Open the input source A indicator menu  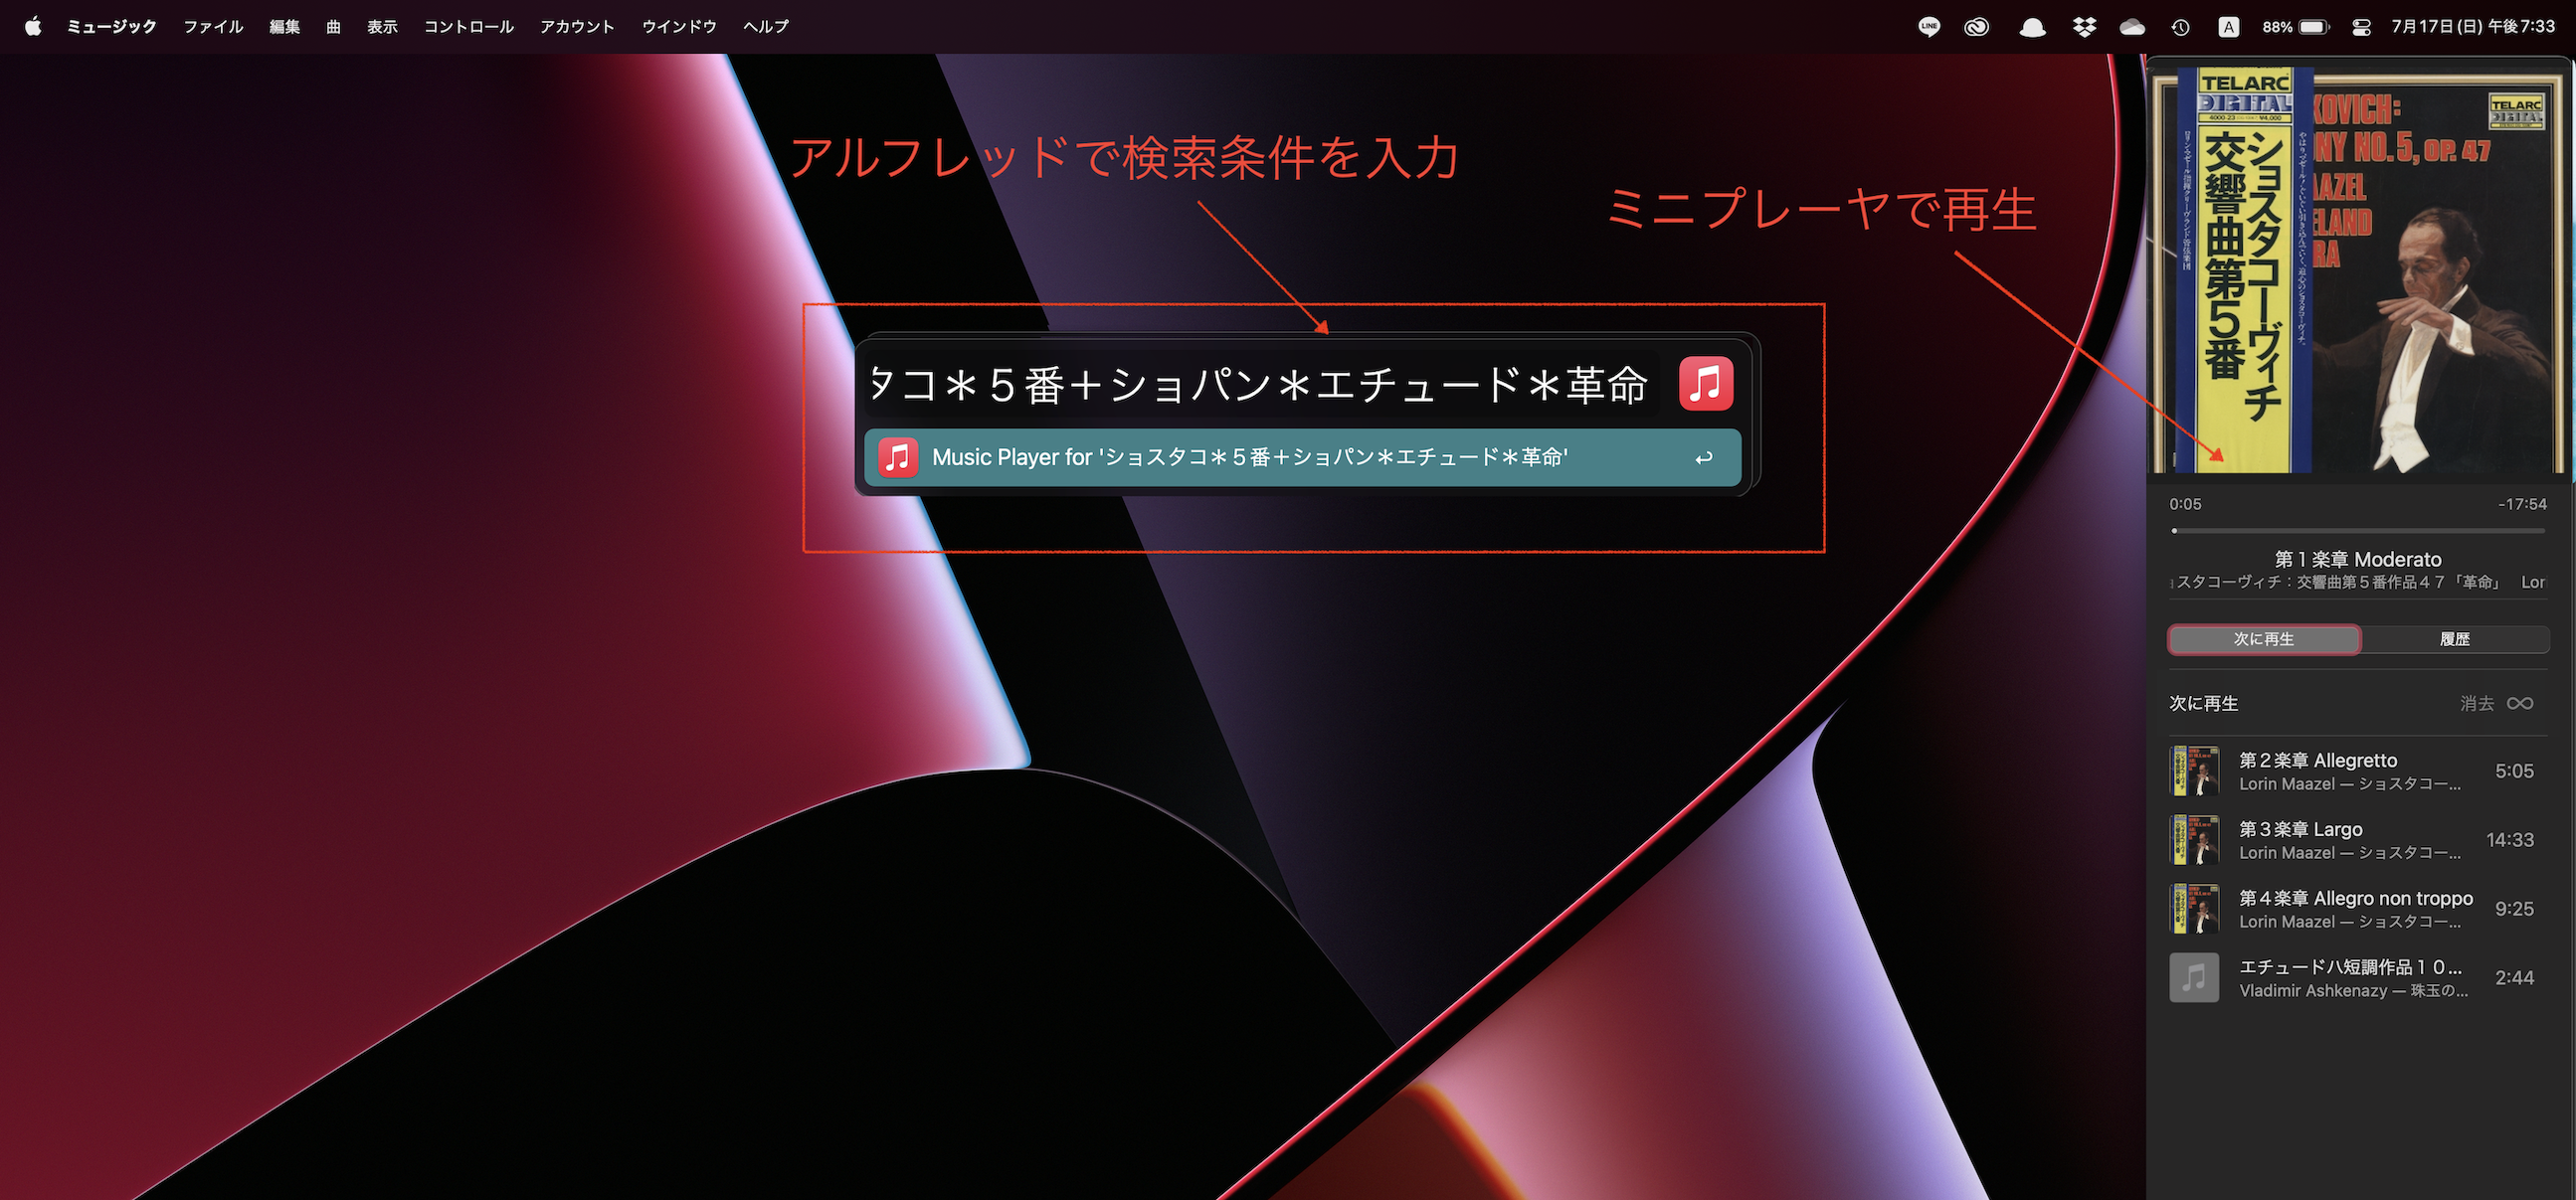click(x=2229, y=27)
